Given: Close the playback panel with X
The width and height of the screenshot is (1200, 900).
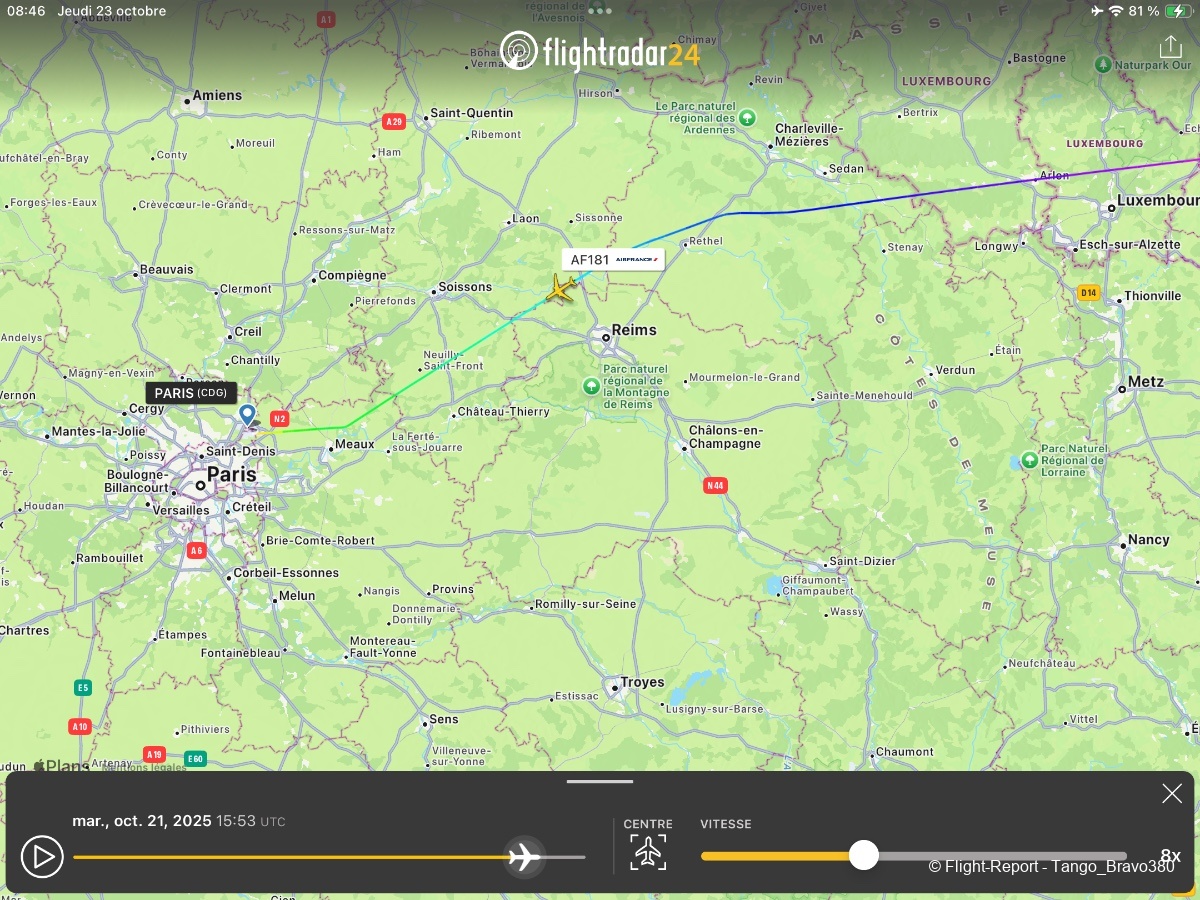Looking at the screenshot, I should tap(1172, 794).
